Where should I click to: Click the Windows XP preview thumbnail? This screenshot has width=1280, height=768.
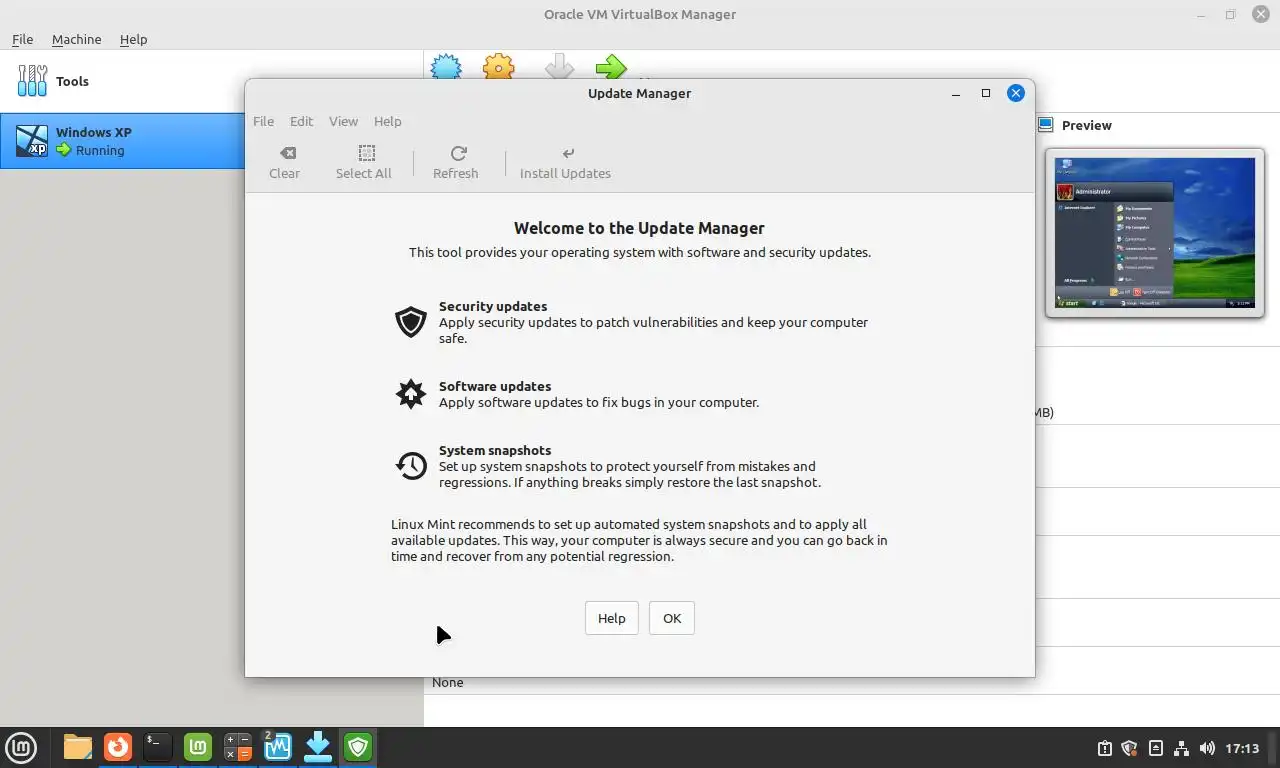pyautogui.click(x=1155, y=233)
